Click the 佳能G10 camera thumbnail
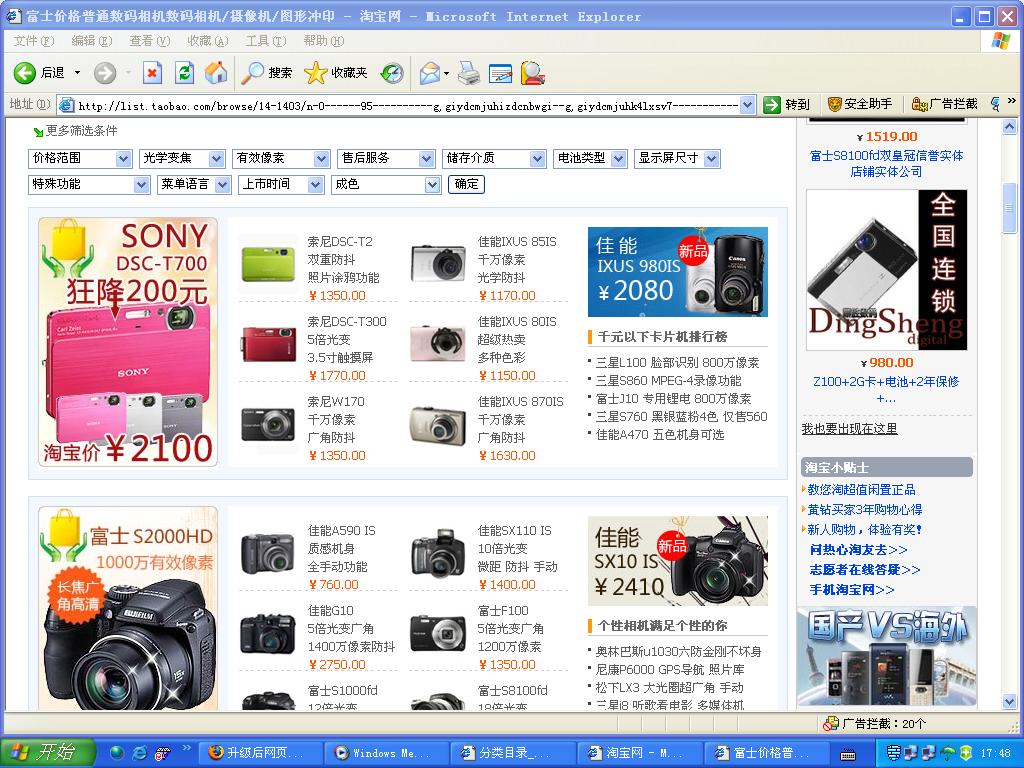 point(268,633)
